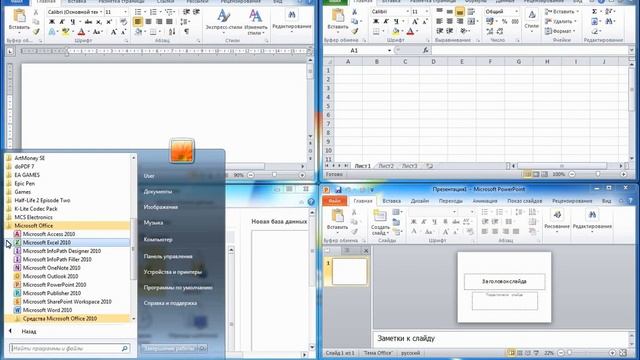Open PowerPoint Показ слайдов tab

click(524, 201)
